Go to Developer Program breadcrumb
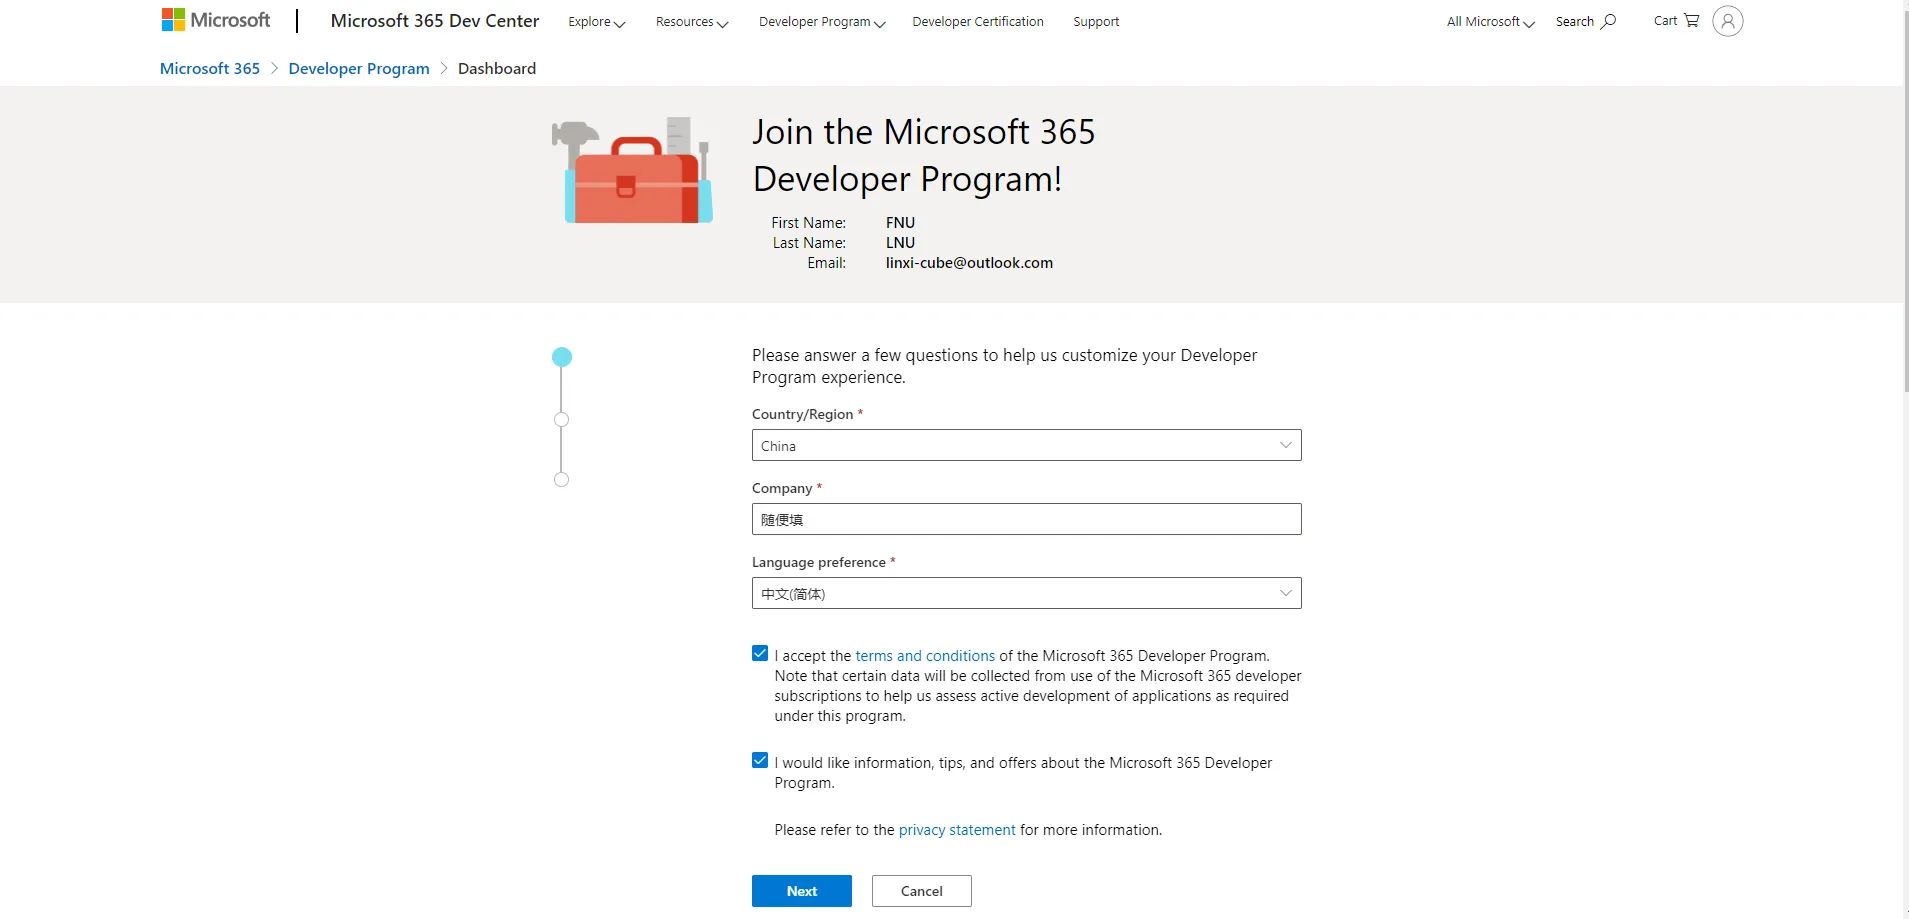 click(358, 69)
